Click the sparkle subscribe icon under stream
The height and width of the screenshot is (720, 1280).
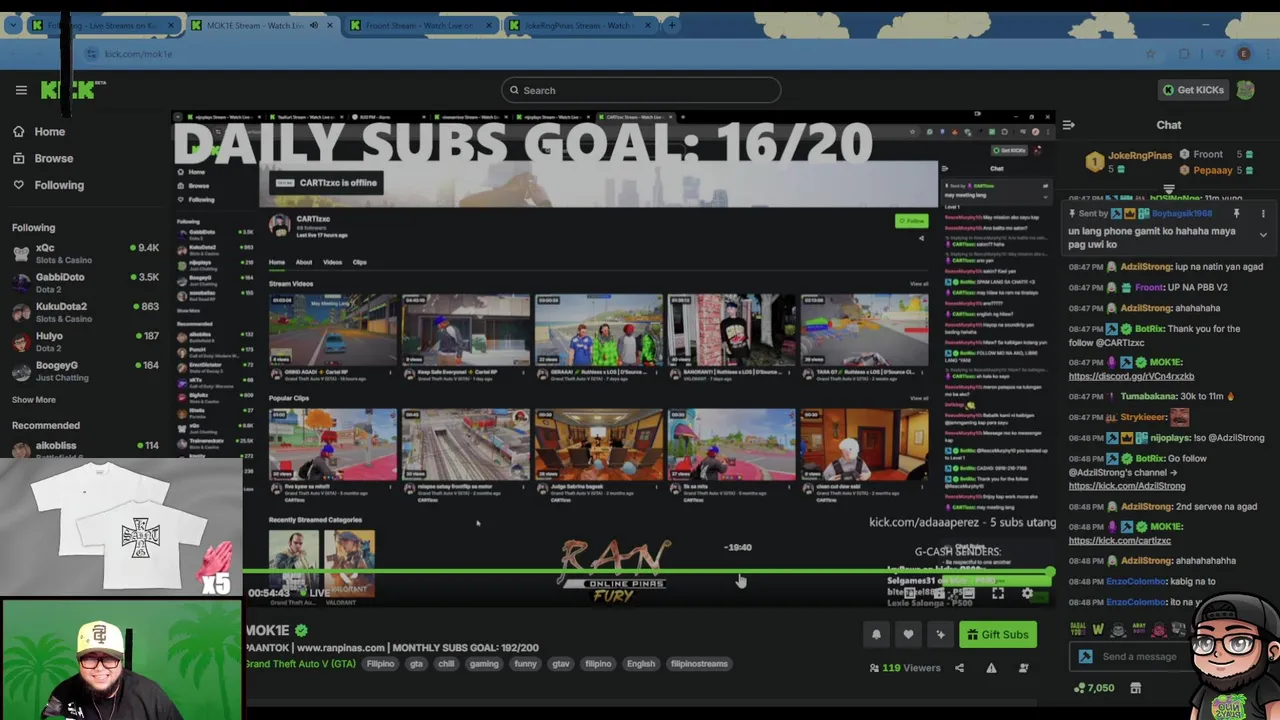tap(940, 634)
